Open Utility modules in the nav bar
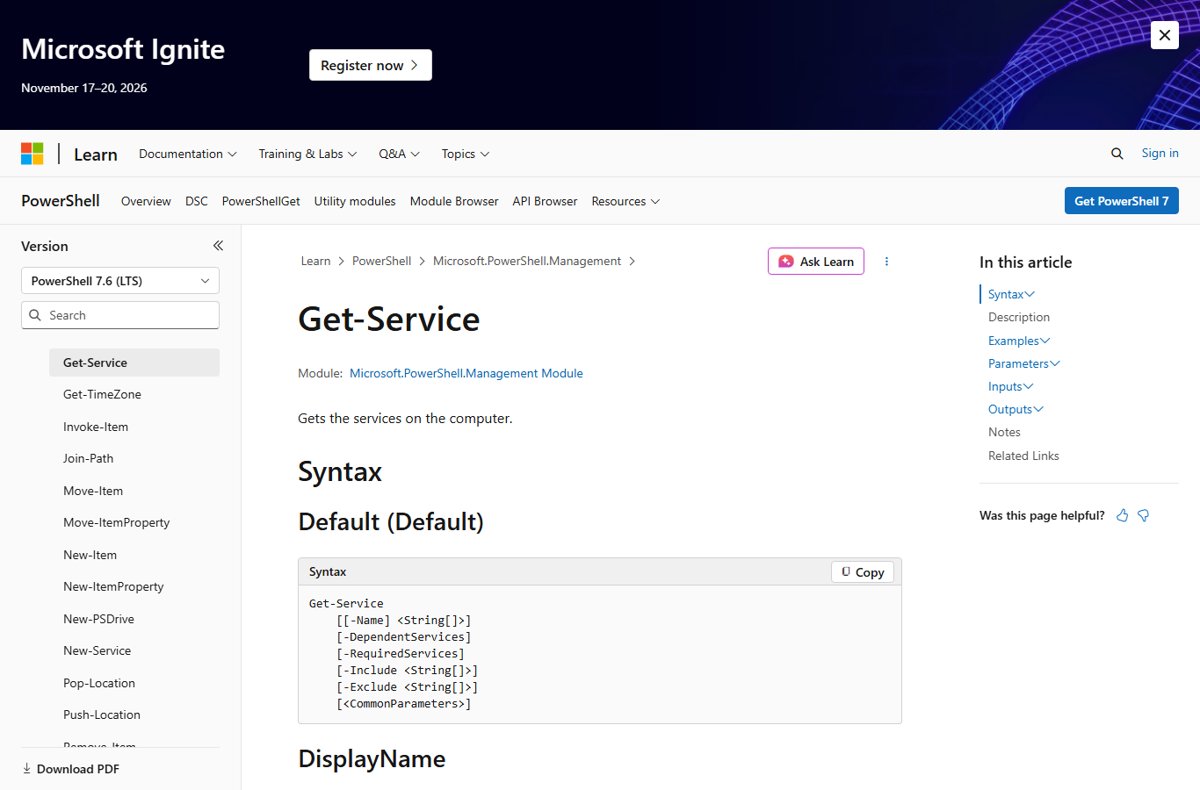1200x790 pixels. point(355,201)
